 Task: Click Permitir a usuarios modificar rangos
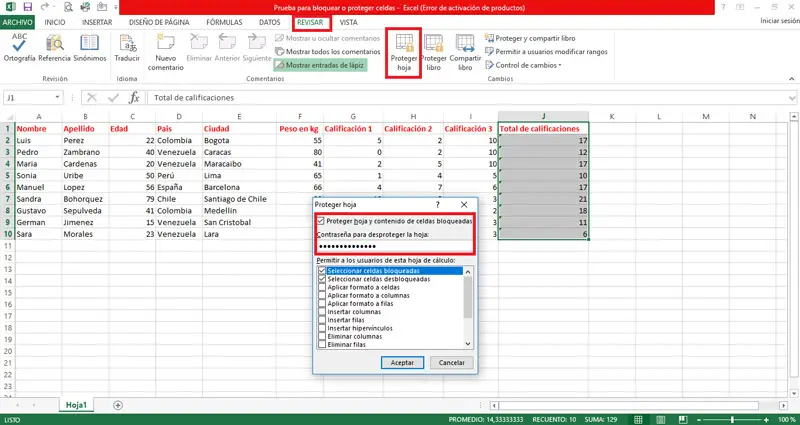click(546, 52)
